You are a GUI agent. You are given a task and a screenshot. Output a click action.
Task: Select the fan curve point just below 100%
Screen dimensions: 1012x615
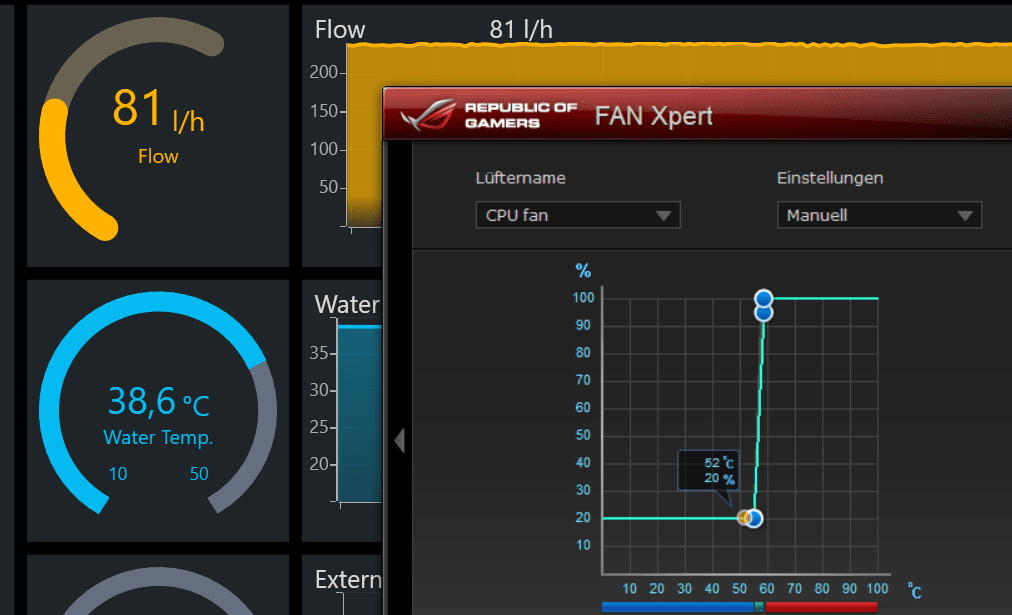point(764,314)
